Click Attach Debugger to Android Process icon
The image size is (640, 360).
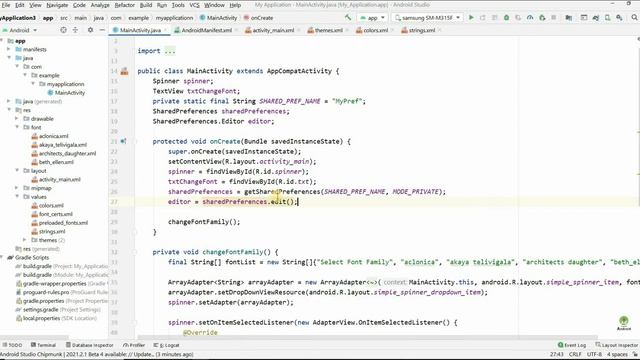pyautogui.click(x=542, y=18)
